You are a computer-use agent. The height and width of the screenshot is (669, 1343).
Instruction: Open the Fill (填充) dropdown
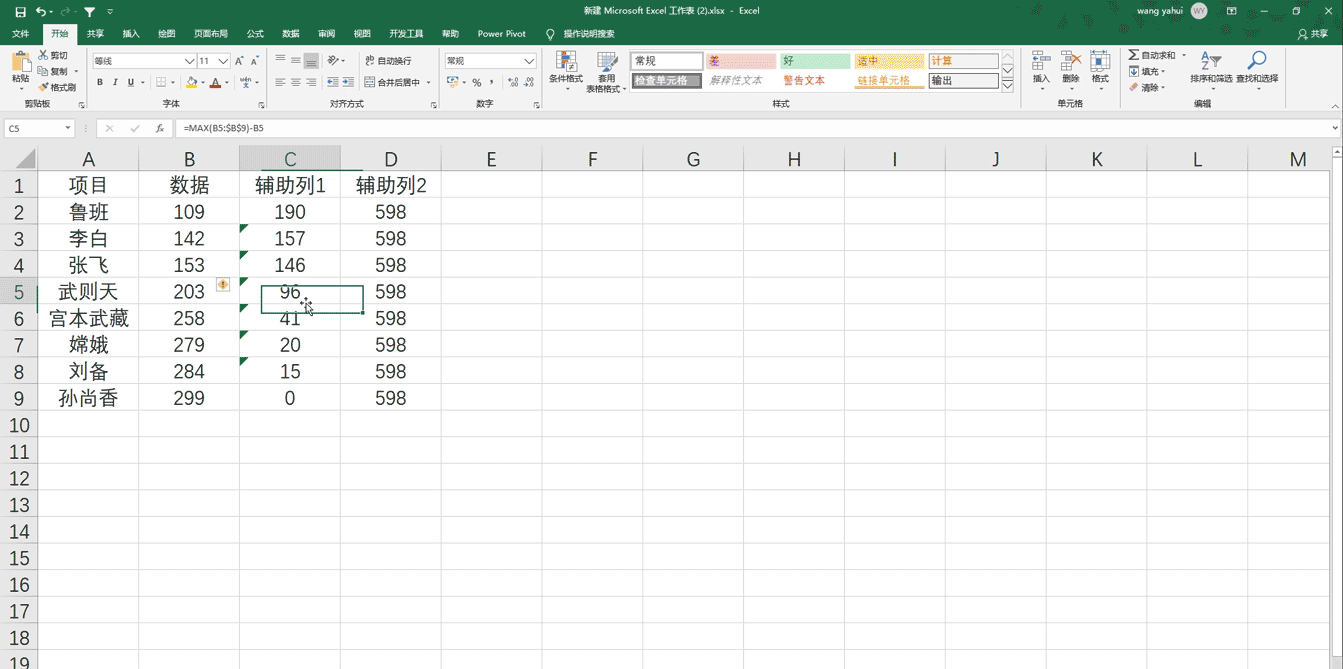pos(1147,71)
